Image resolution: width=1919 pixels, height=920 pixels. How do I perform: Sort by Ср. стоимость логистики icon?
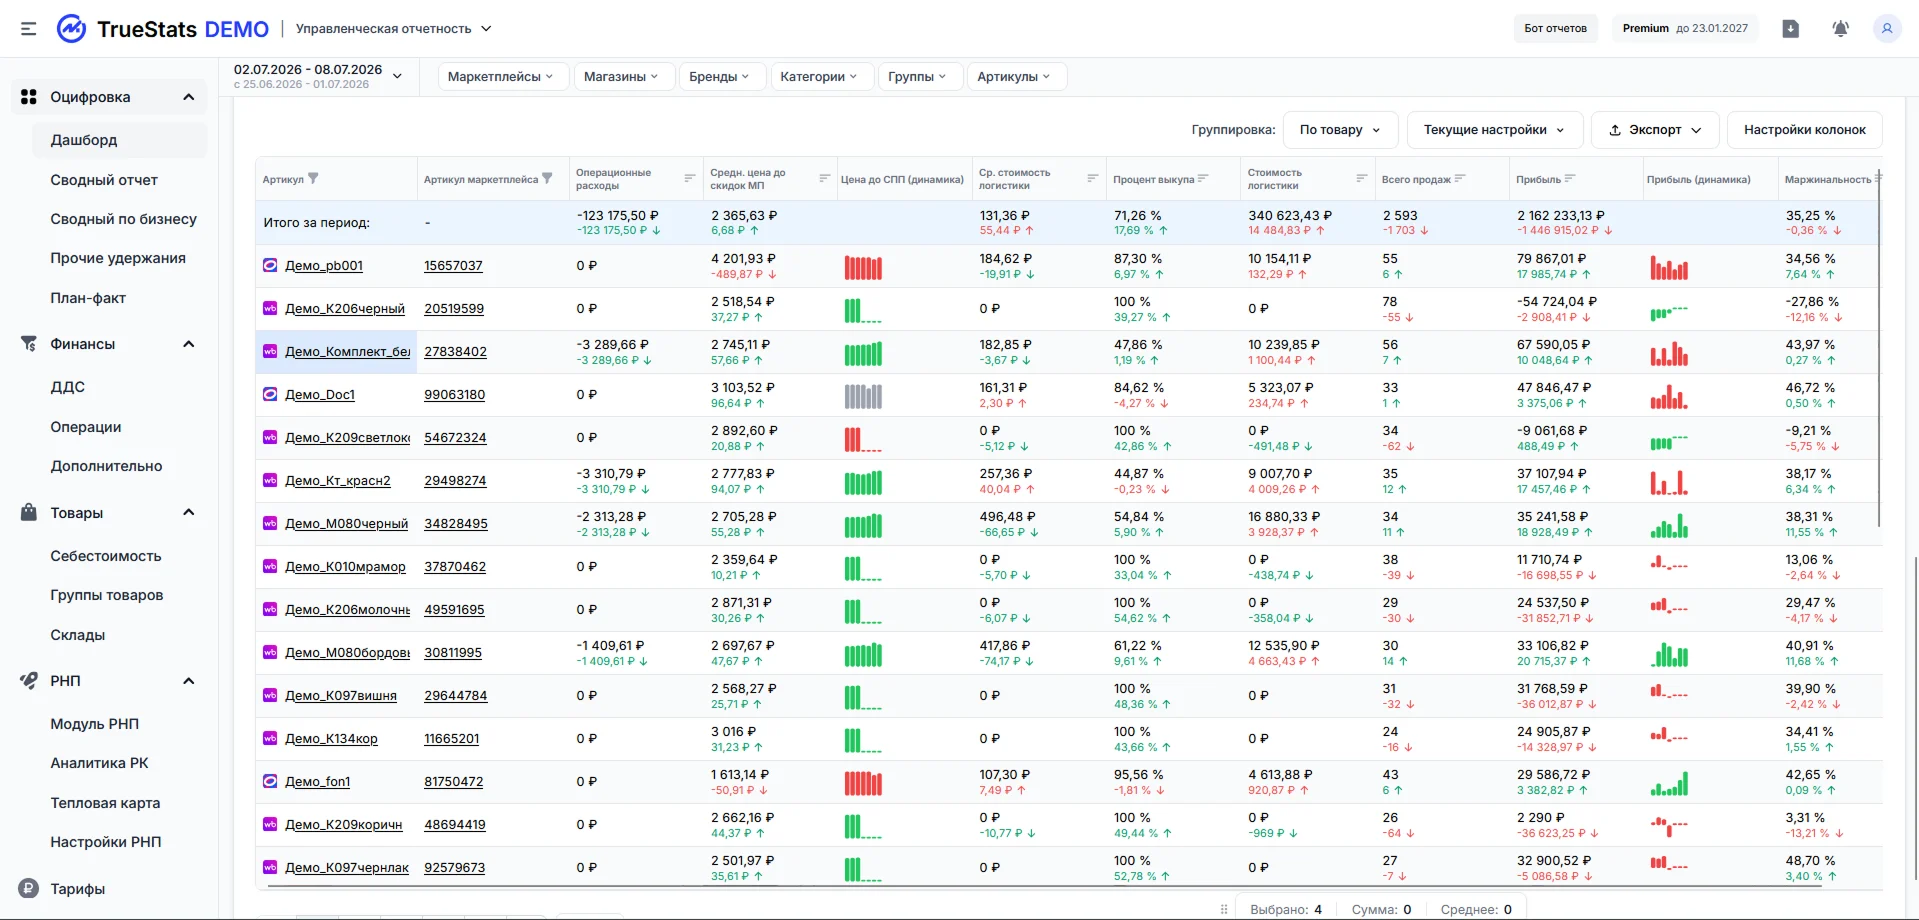[1092, 178]
